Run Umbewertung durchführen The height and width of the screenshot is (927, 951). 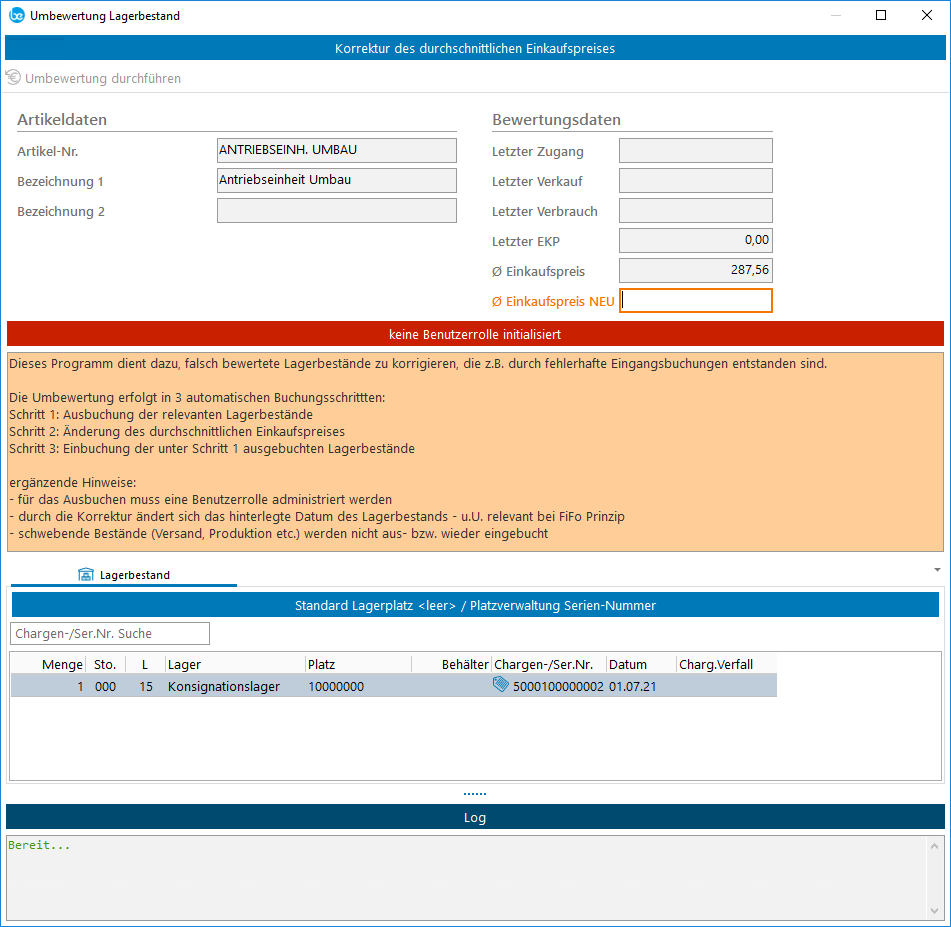tap(93, 78)
